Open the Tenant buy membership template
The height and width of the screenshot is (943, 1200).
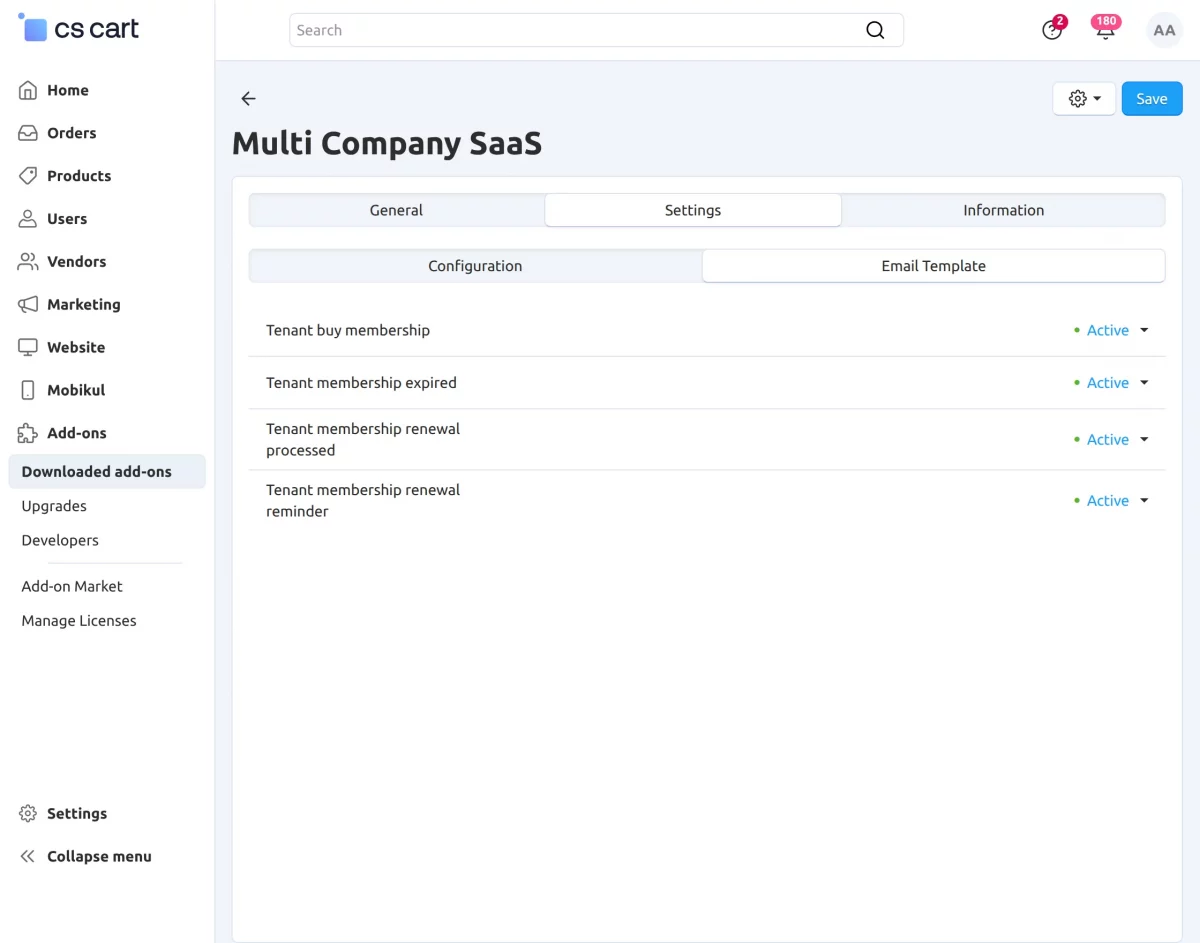point(348,331)
